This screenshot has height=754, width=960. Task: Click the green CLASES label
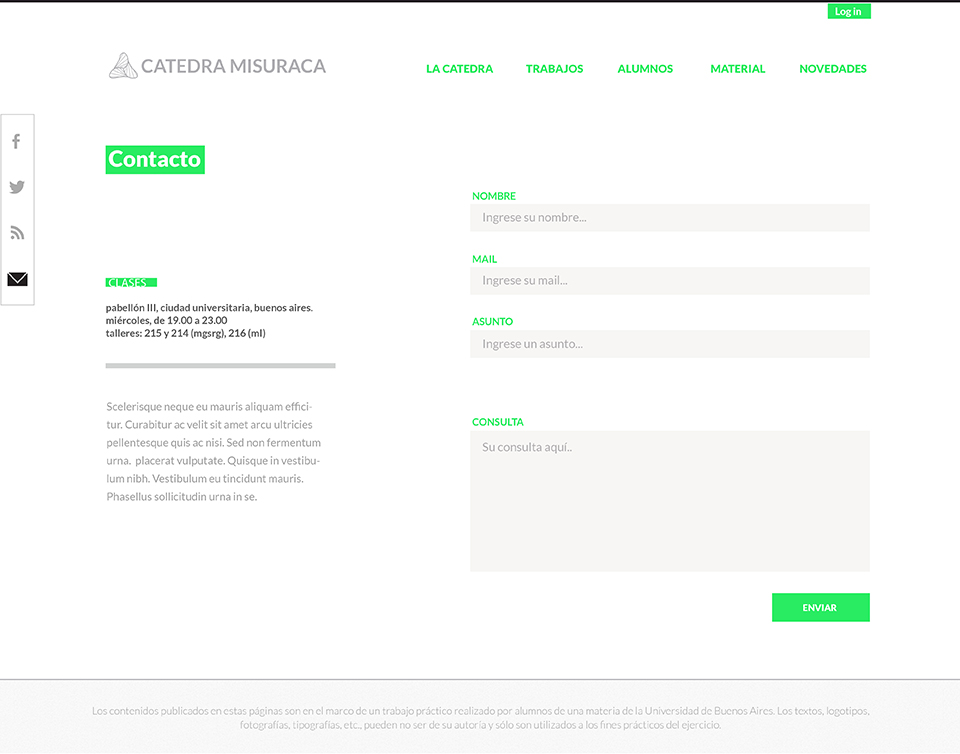[131, 282]
